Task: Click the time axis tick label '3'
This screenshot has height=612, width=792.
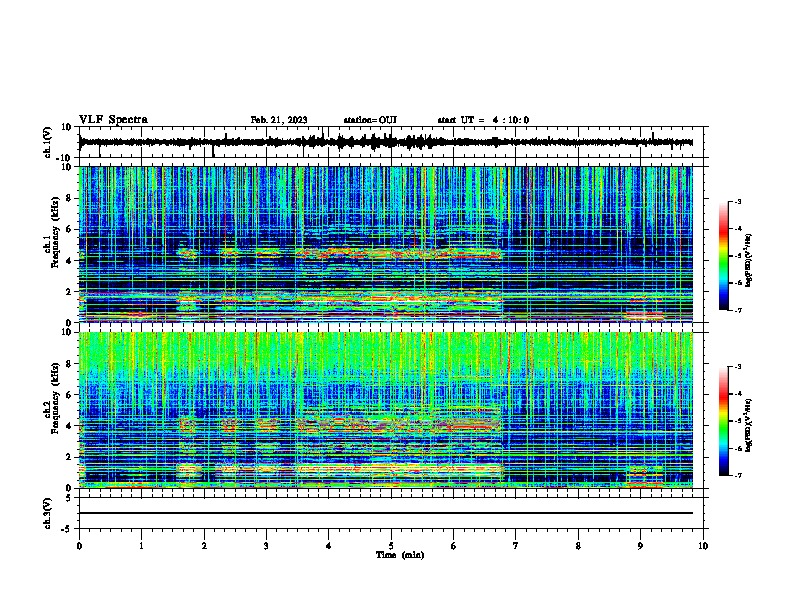Action: coord(266,546)
